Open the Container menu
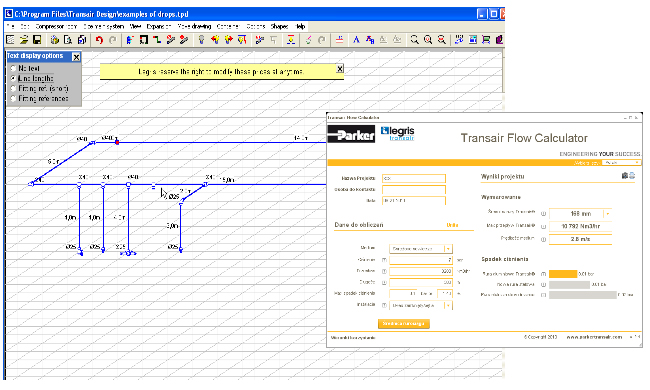This screenshot has height=390, width=650. click(x=228, y=26)
